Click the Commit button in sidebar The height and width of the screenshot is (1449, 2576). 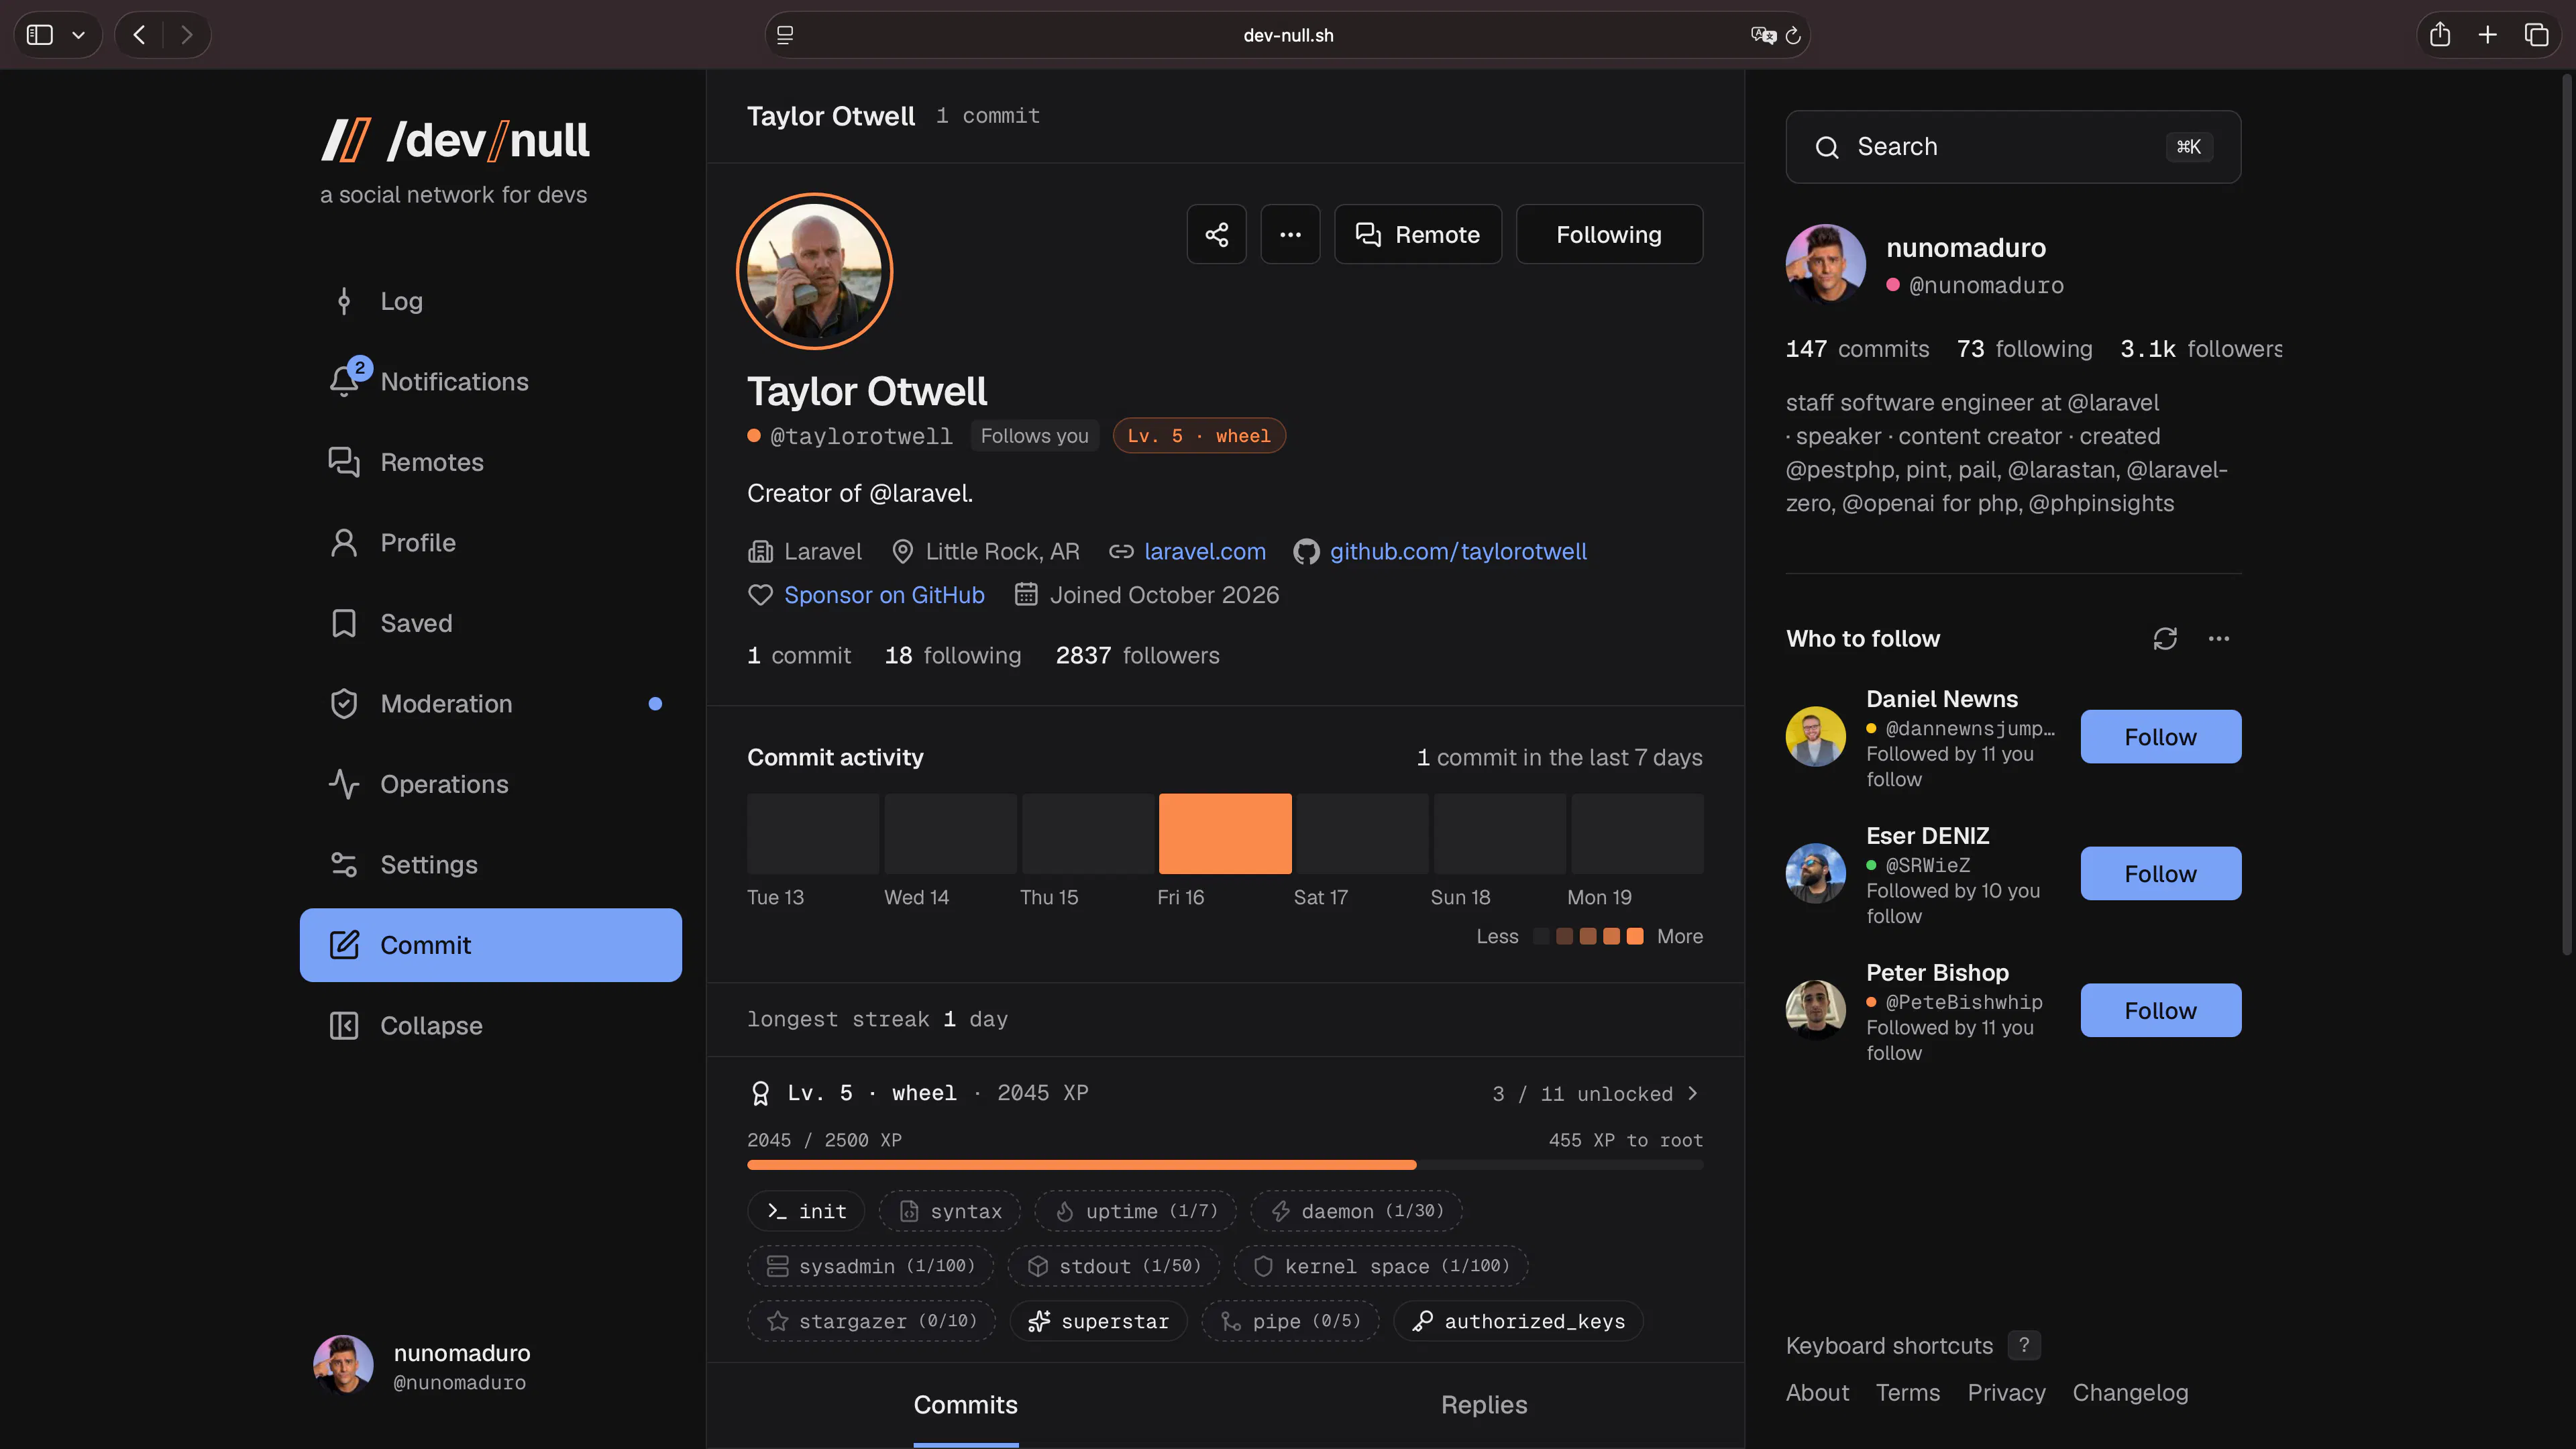tap(490, 945)
